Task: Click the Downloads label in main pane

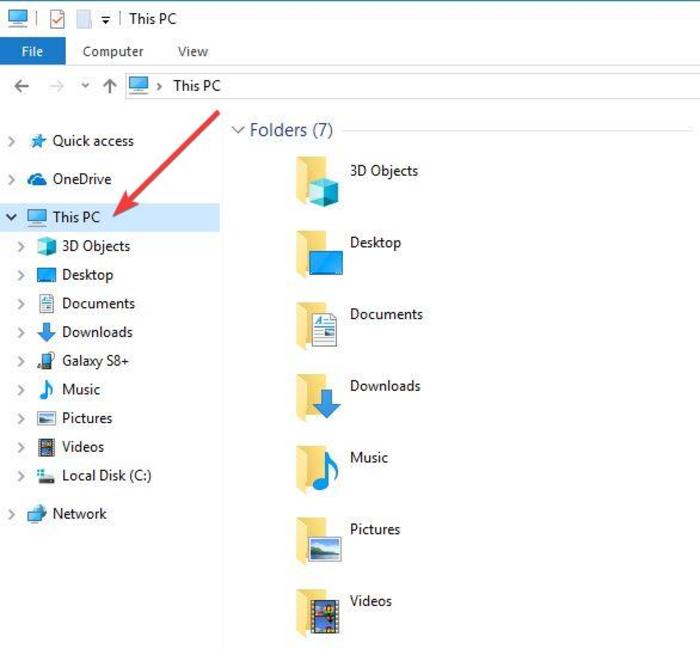Action: (x=385, y=386)
